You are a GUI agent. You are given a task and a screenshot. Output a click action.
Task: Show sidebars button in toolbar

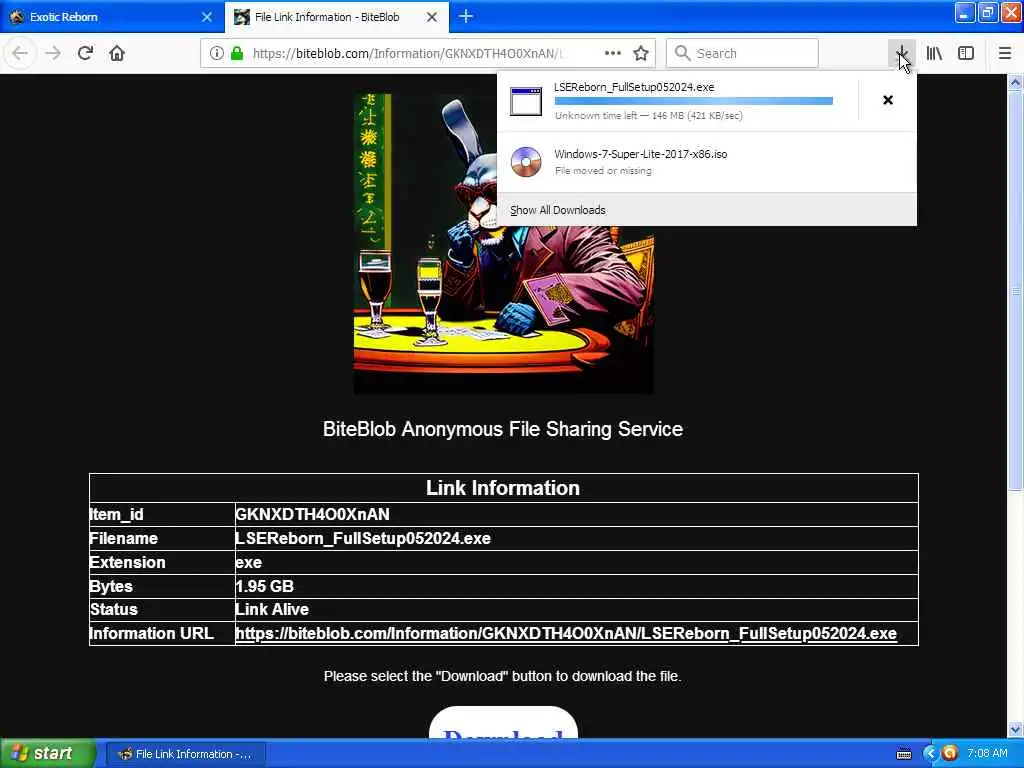966,54
